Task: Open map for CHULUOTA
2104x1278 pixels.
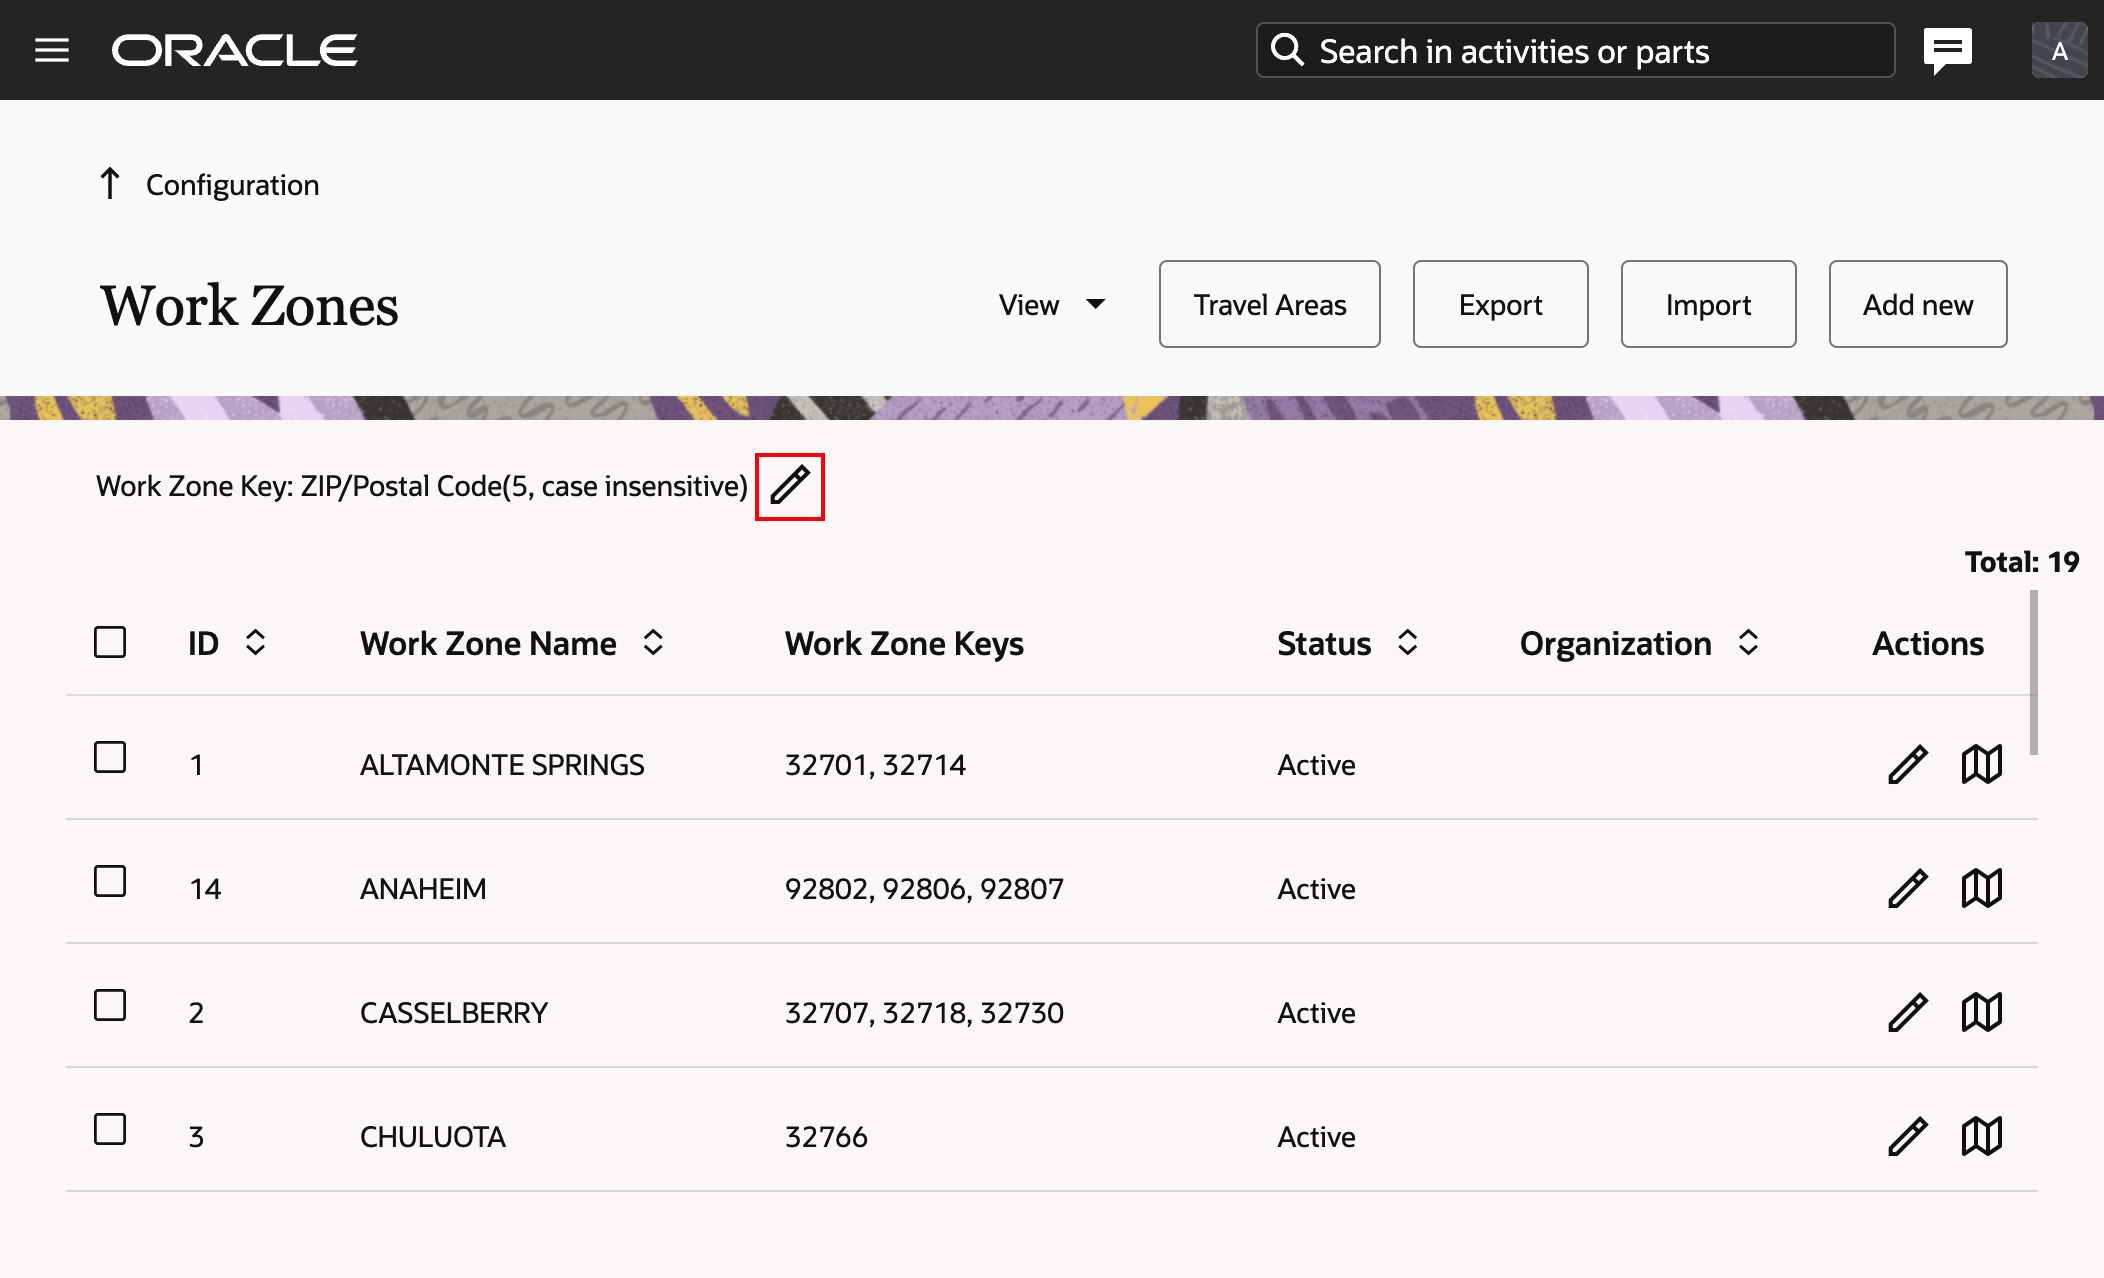Action: coord(1981,1137)
